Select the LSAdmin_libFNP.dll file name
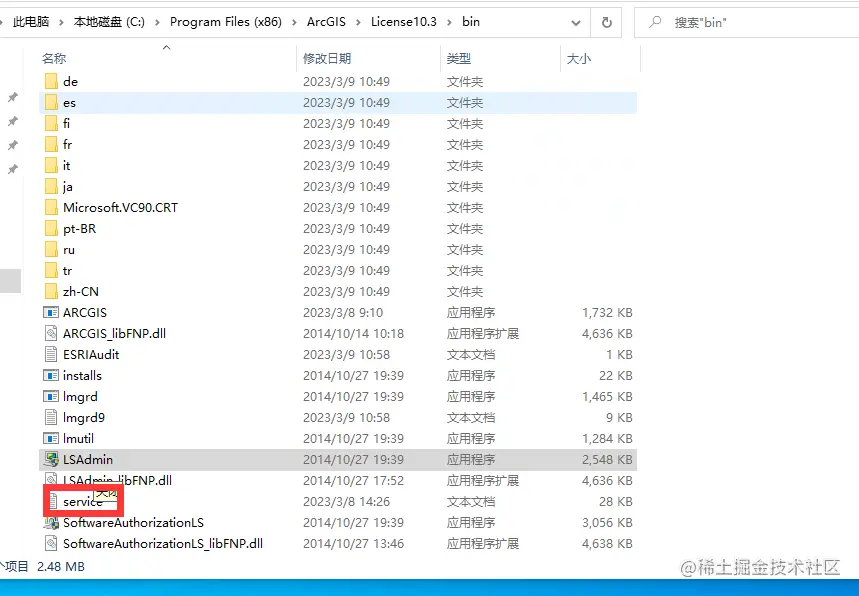This screenshot has height=596, width=859. pos(117,480)
